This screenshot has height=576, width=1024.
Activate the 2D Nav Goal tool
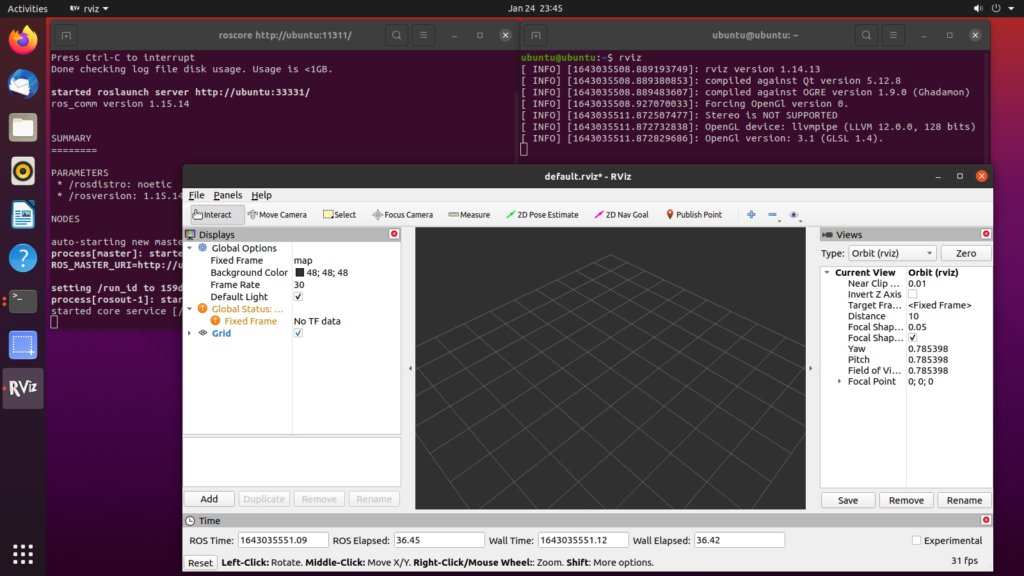coord(621,215)
